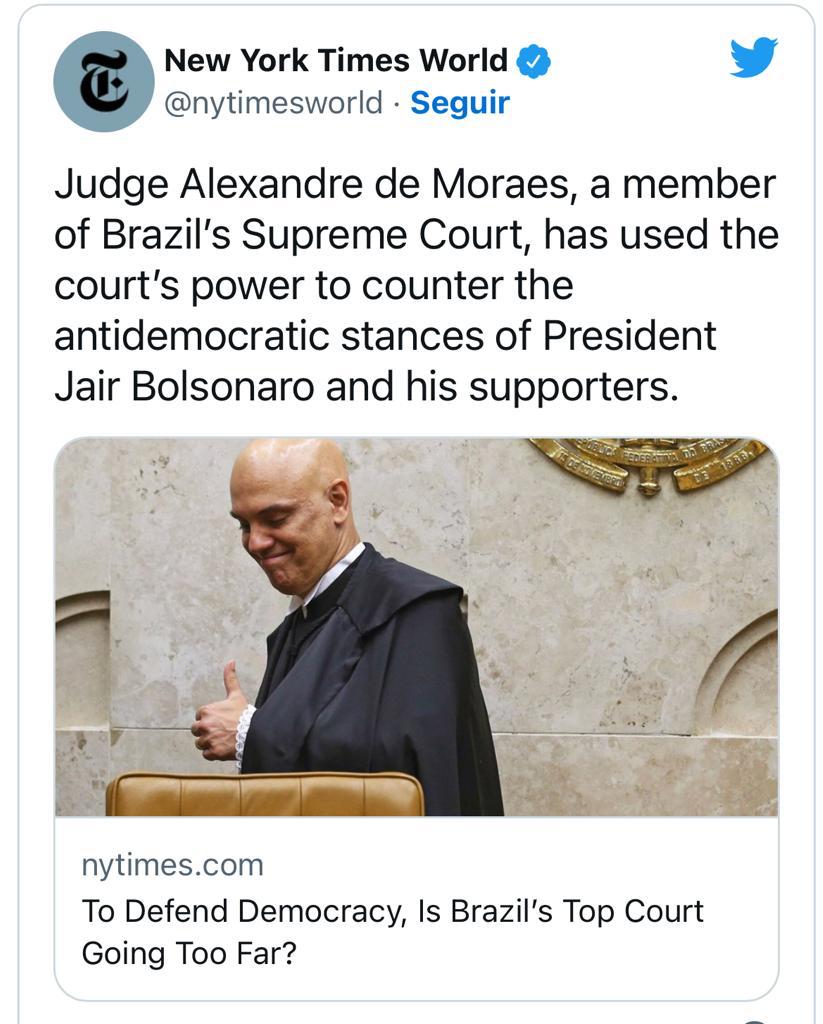Click the Twitter bird logo
The image size is (823, 1024).
753,58
